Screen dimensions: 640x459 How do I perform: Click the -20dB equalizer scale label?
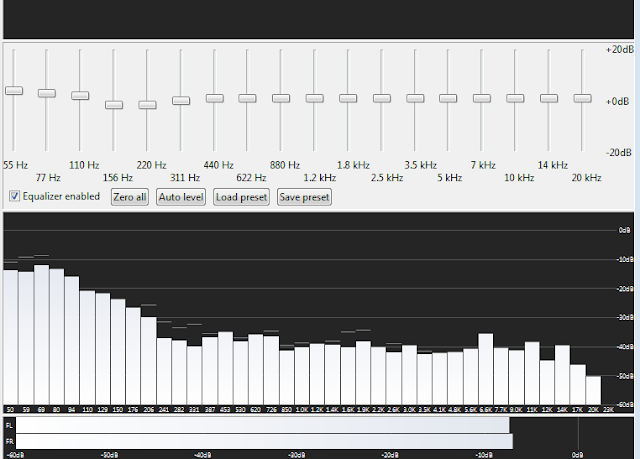[x=619, y=153]
